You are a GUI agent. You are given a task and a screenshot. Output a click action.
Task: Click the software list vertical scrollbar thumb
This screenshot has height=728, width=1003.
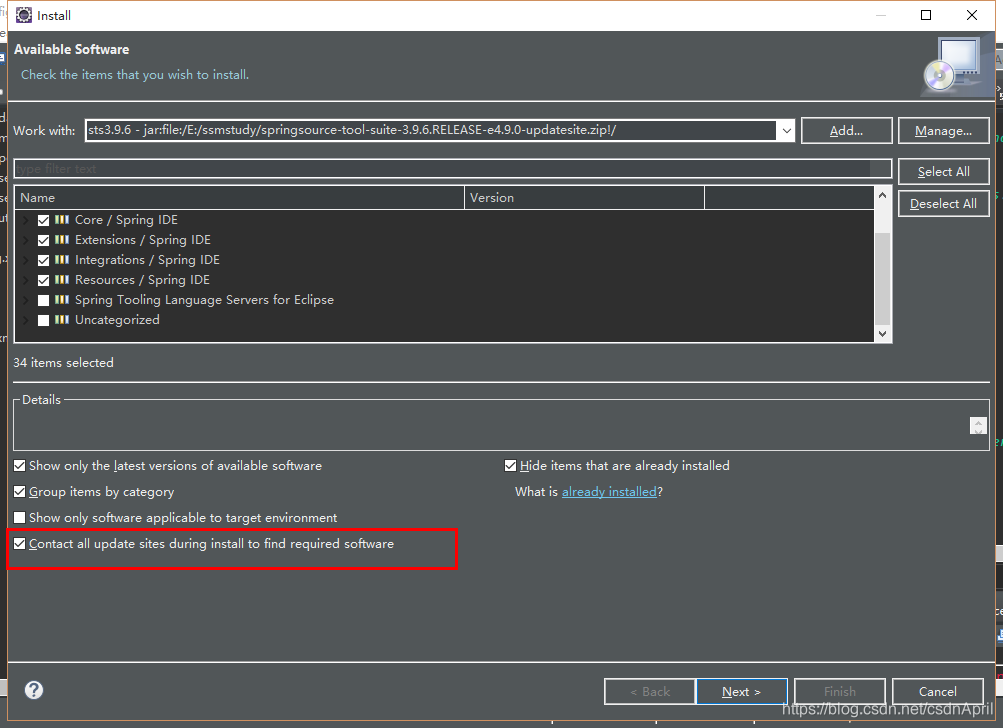point(883,279)
